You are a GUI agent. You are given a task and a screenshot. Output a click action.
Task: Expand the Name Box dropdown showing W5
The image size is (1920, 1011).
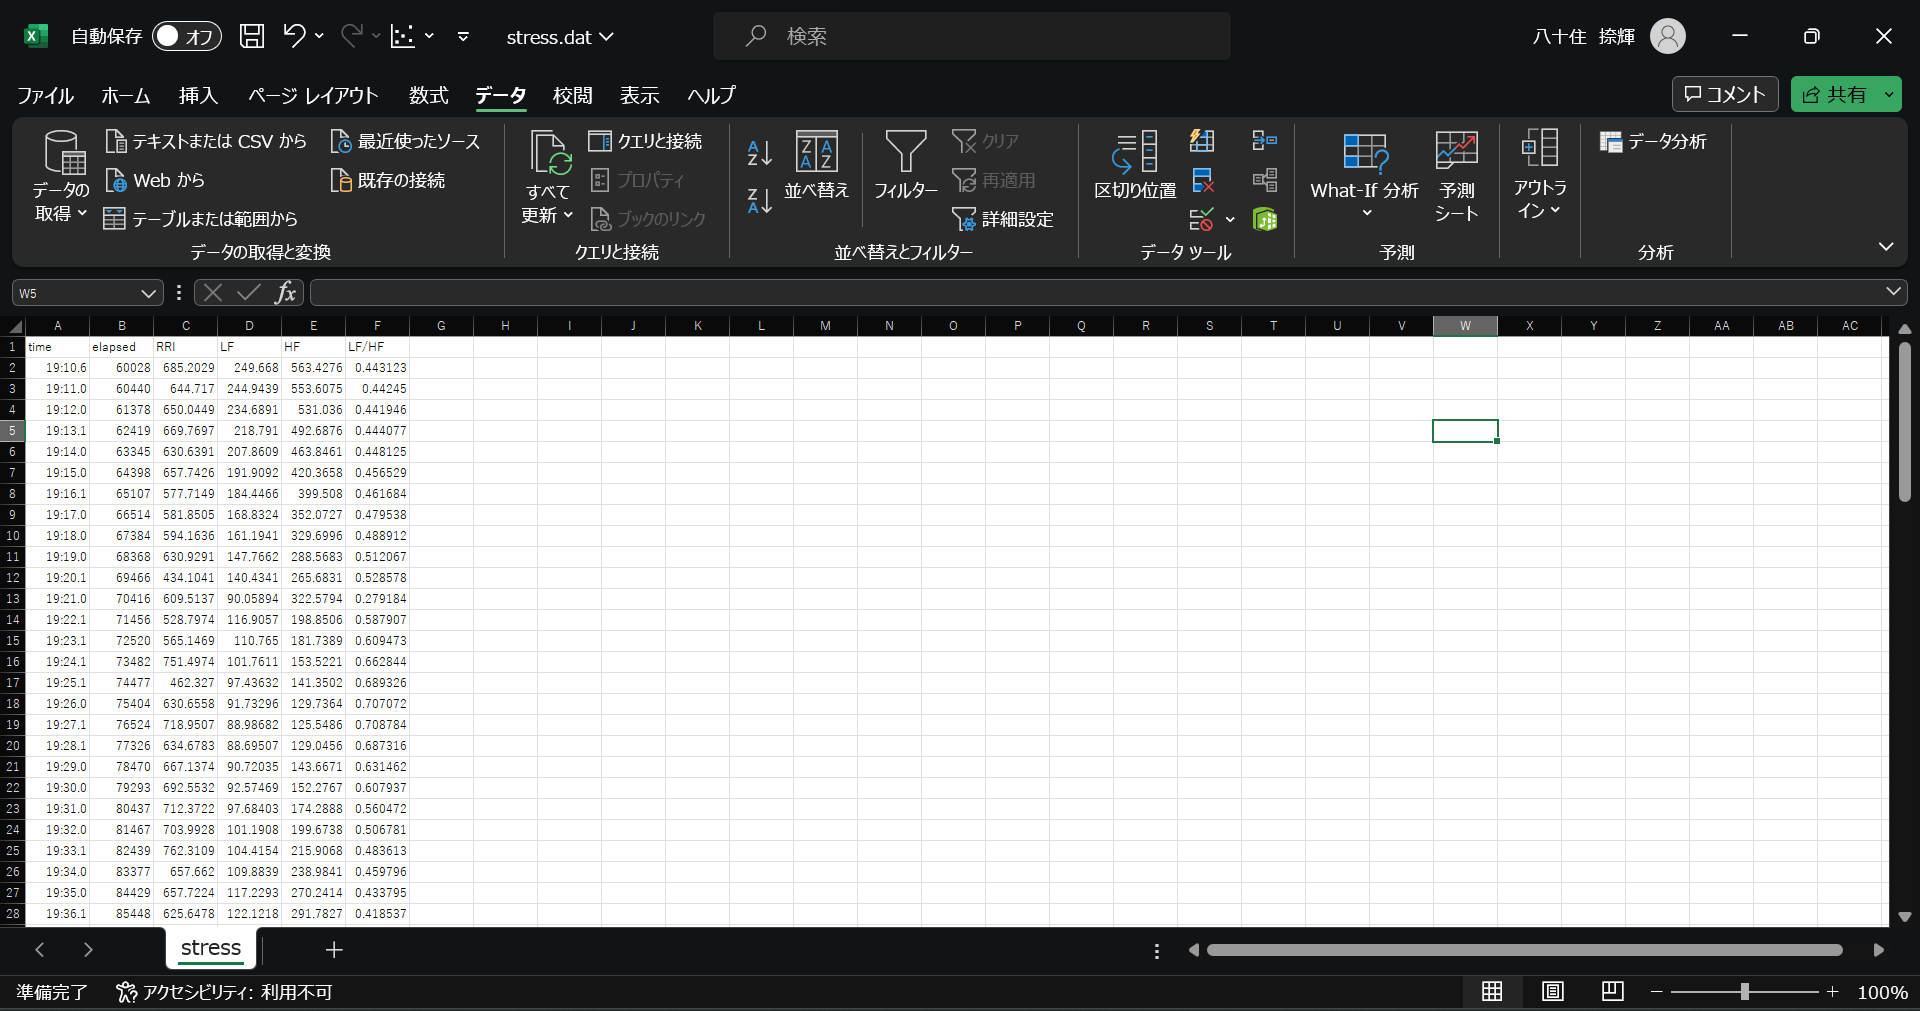pyautogui.click(x=148, y=293)
